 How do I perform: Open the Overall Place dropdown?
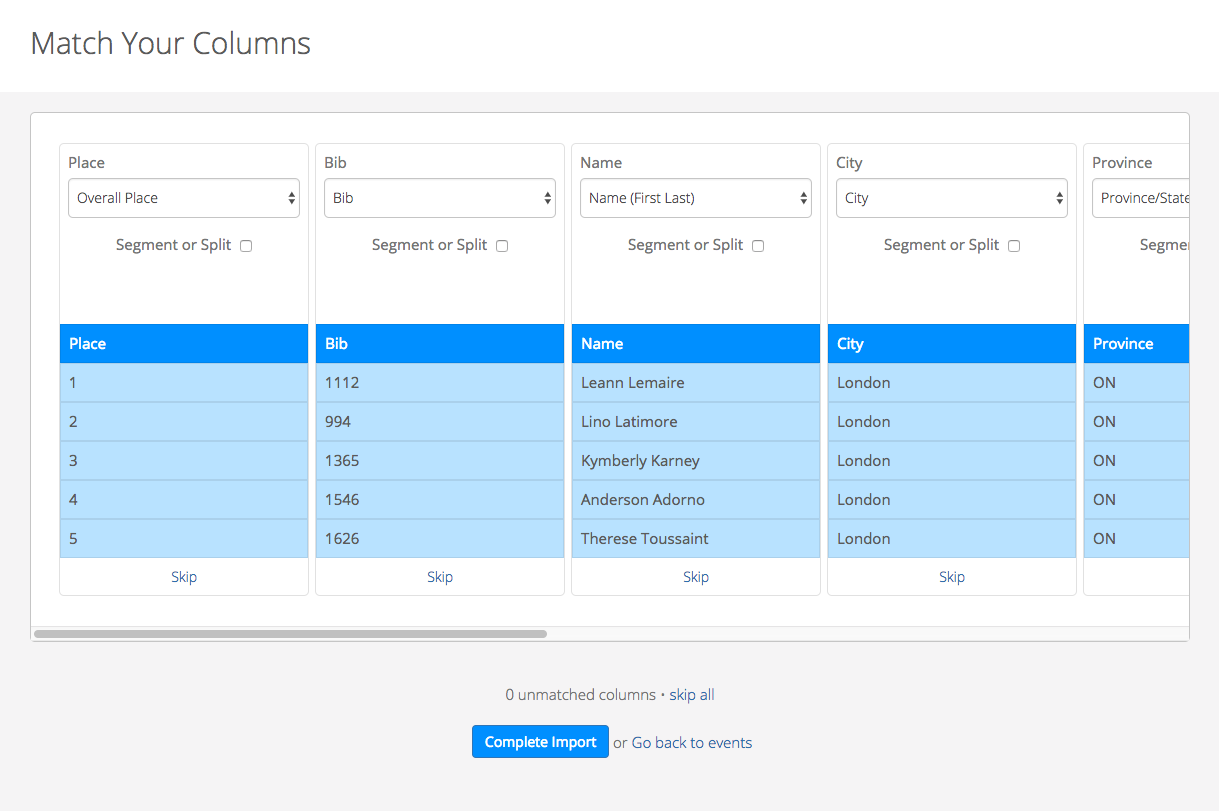pyautogui.click(x=184, y=198)
